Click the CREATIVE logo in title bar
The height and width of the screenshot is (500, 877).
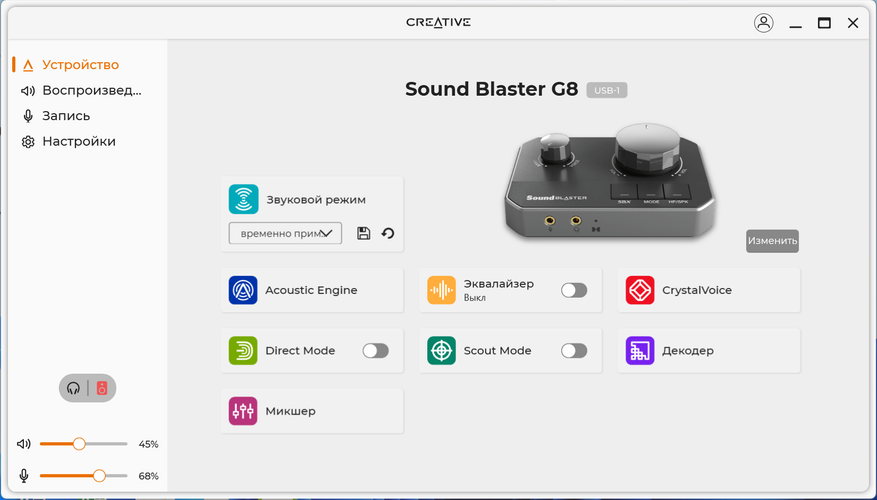tap(438, 22)
